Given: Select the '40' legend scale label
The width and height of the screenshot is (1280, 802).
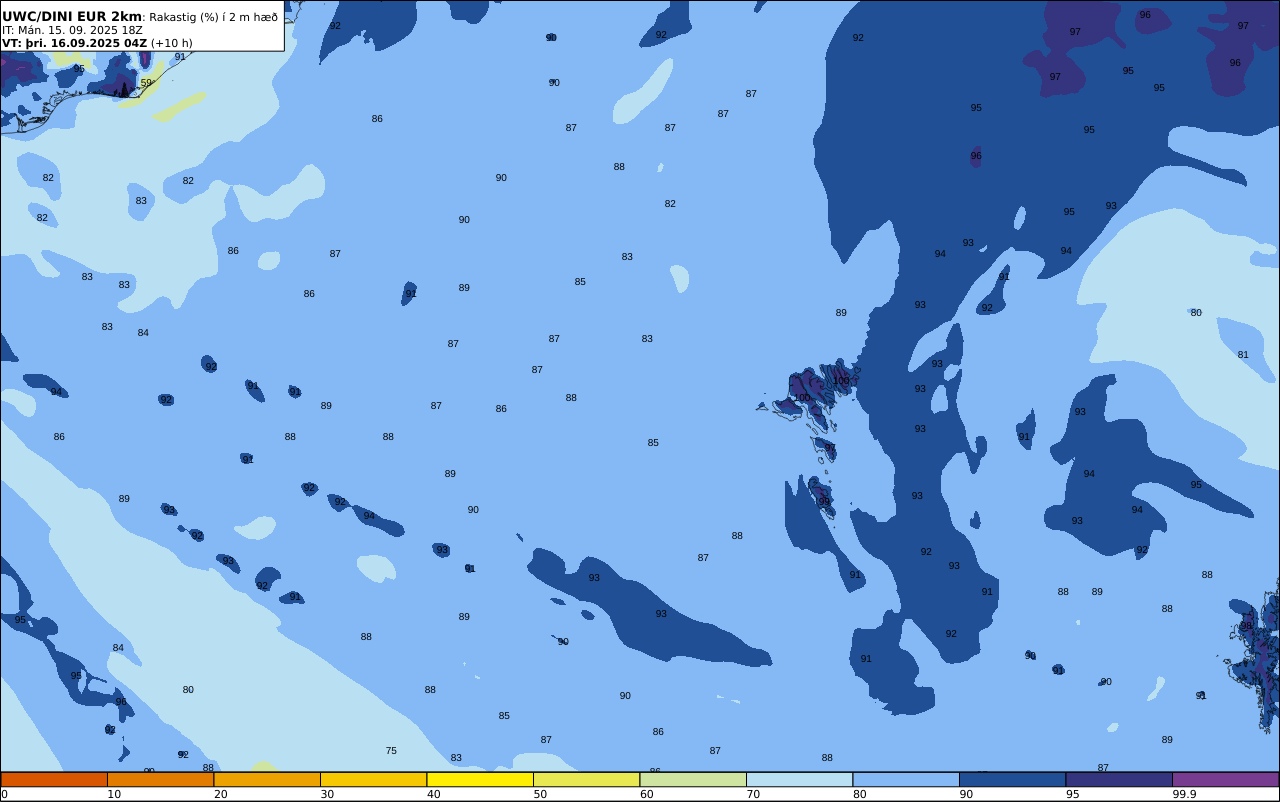Looking at the screenshot, I should tap(433, 794).
